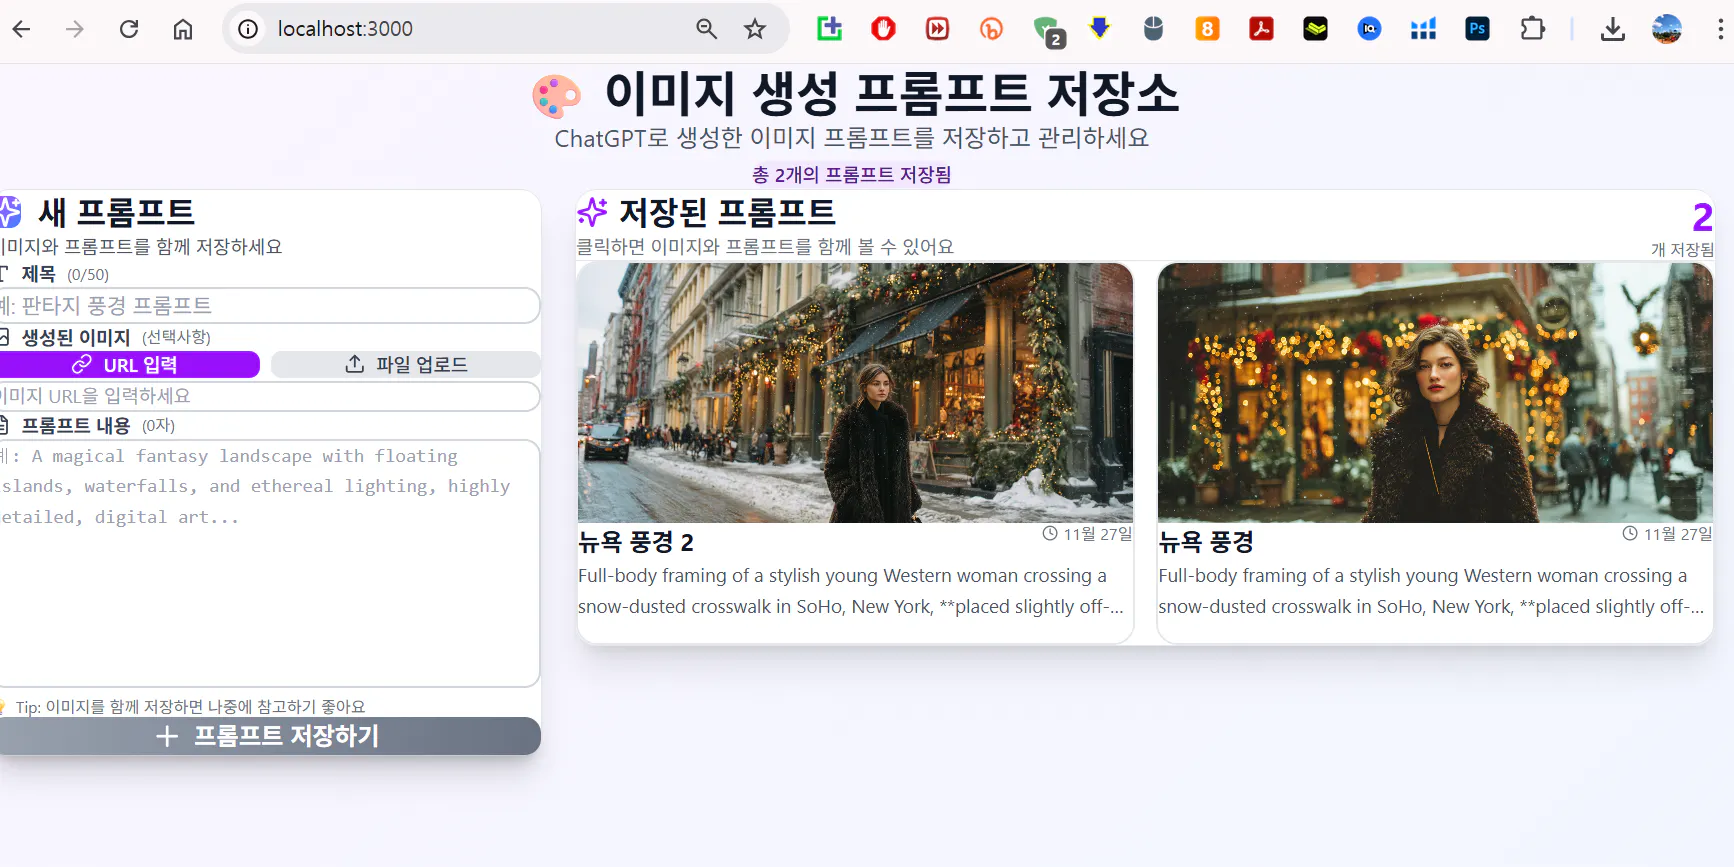Click the palette emoji in the header

[557, 96]
